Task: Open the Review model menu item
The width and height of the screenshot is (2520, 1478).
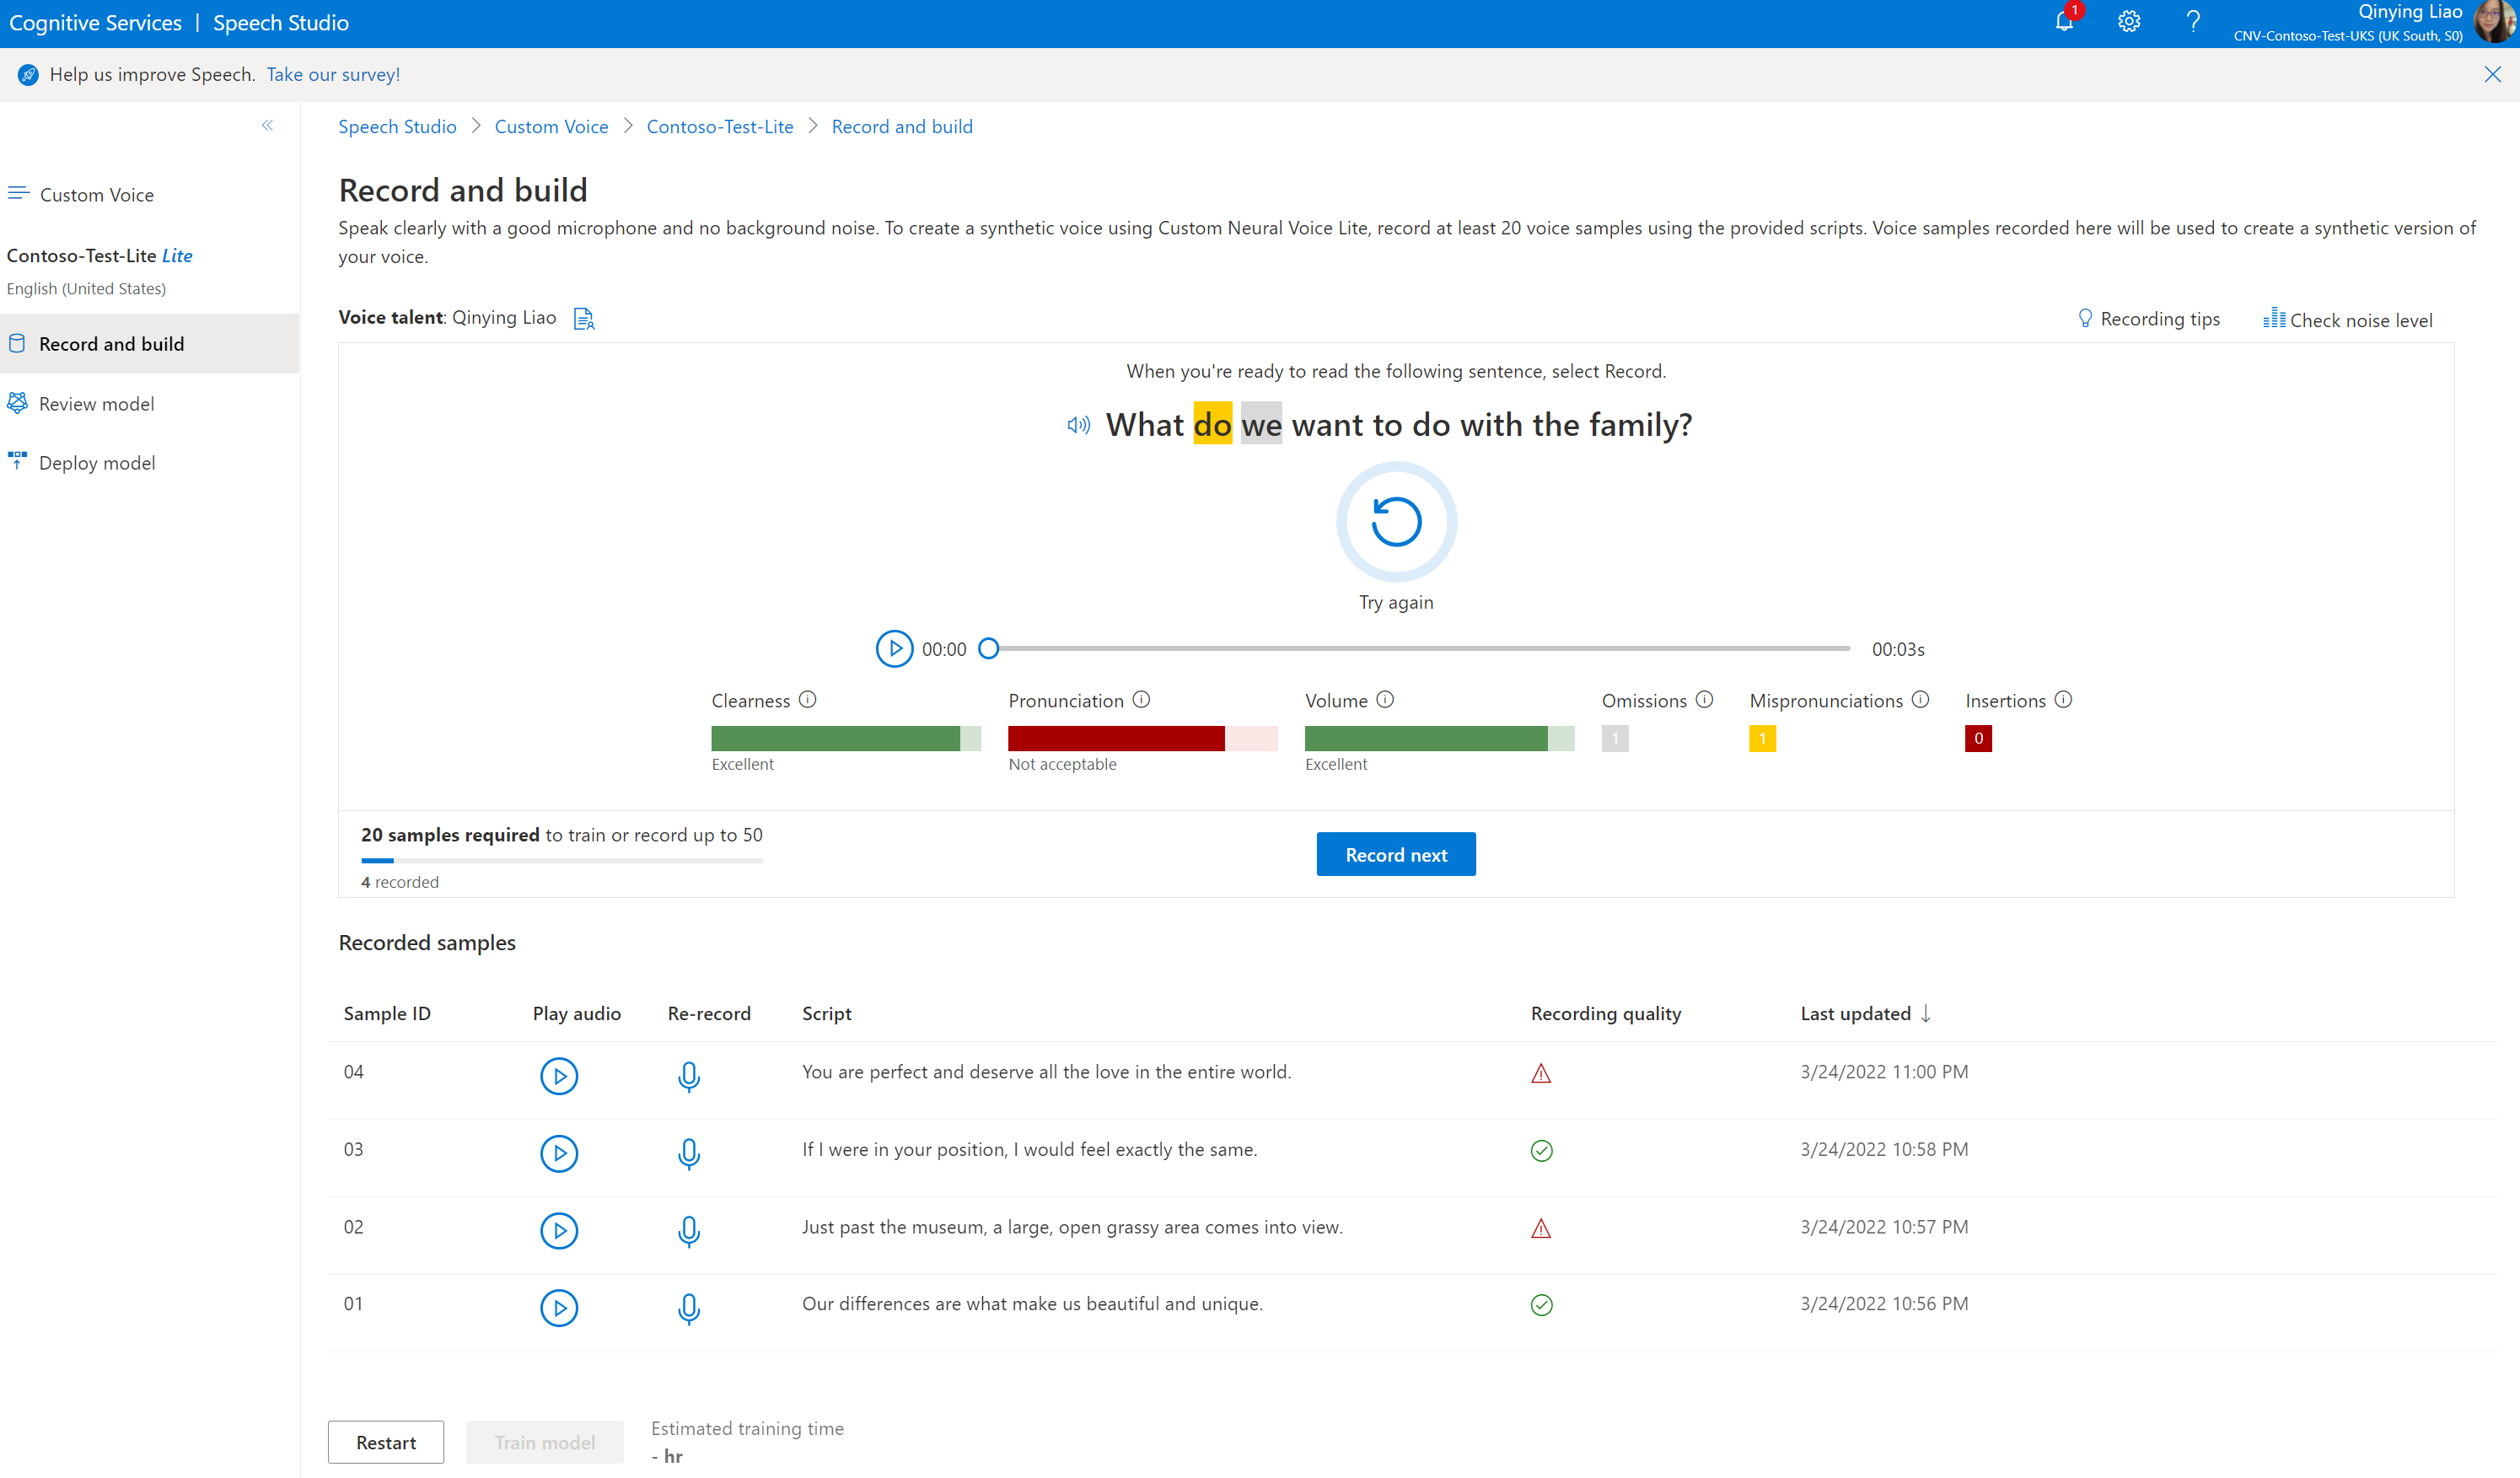Action: click(96, 404)
